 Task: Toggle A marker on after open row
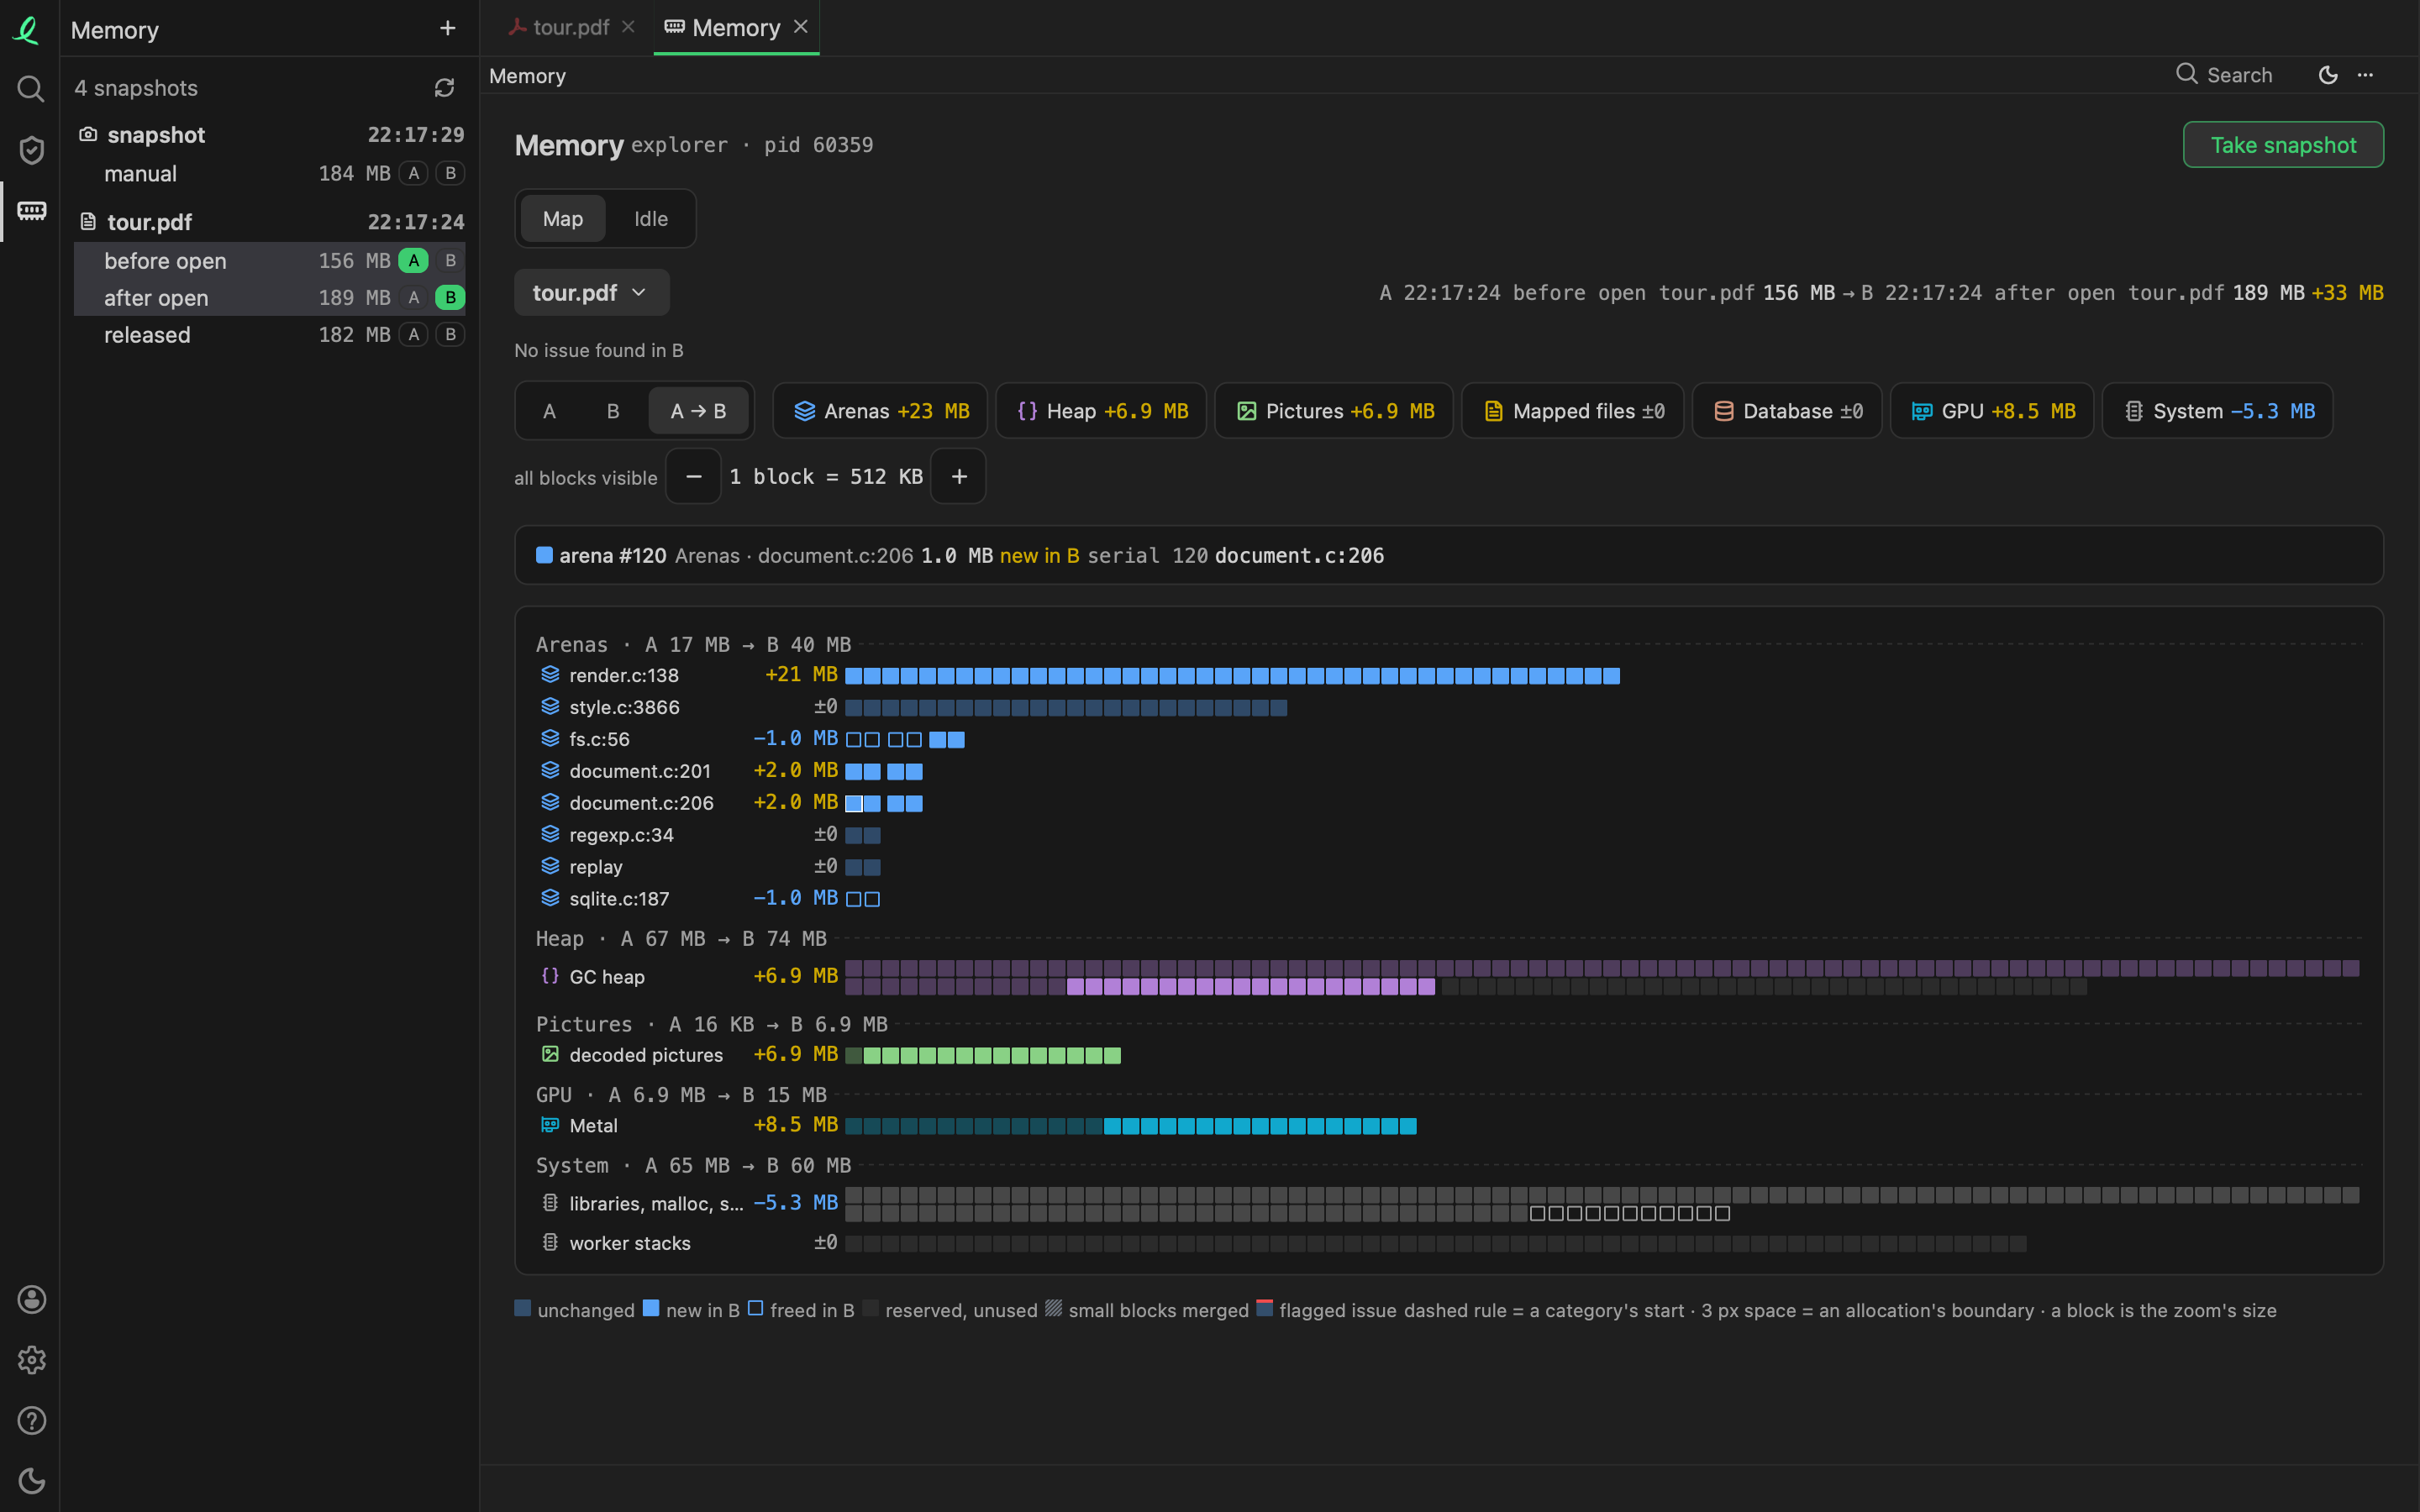[413, 297]
